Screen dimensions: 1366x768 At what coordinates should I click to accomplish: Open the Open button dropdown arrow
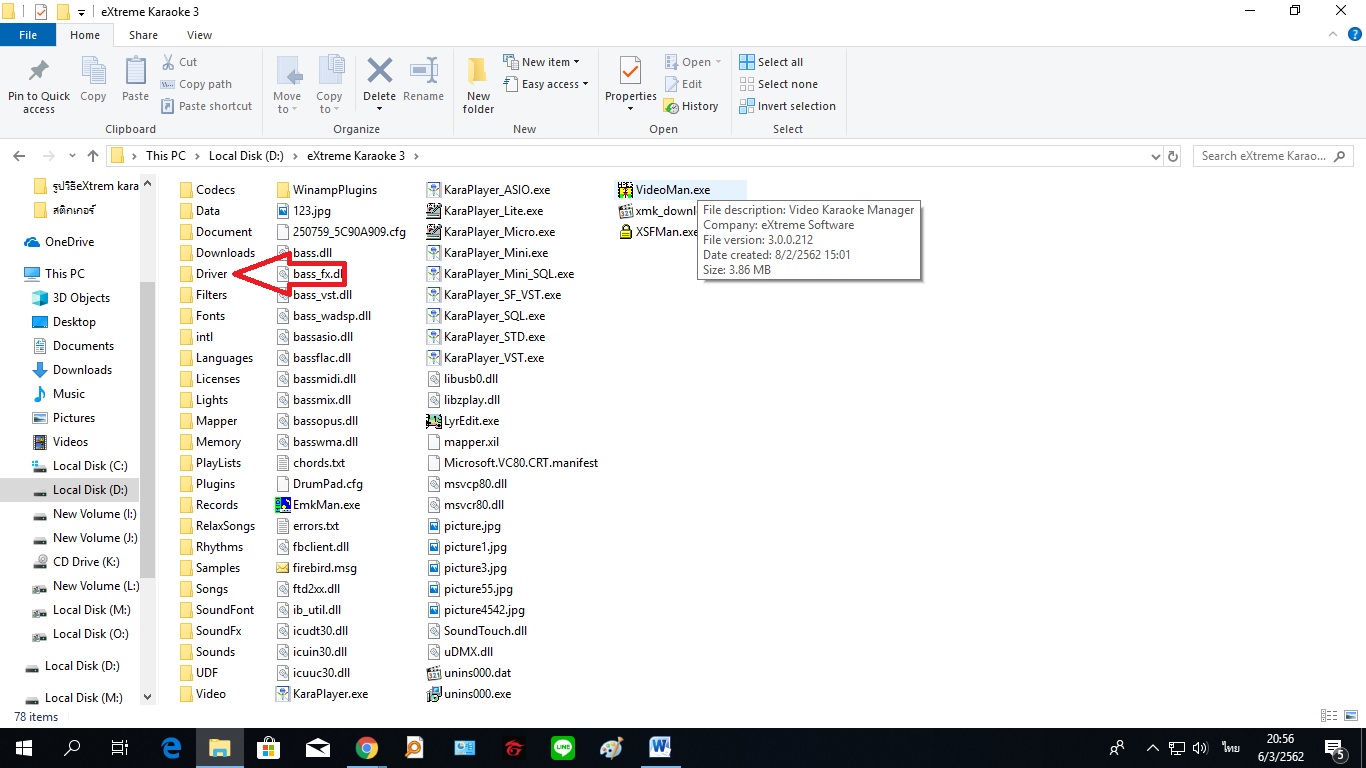[x=718, y=62]
